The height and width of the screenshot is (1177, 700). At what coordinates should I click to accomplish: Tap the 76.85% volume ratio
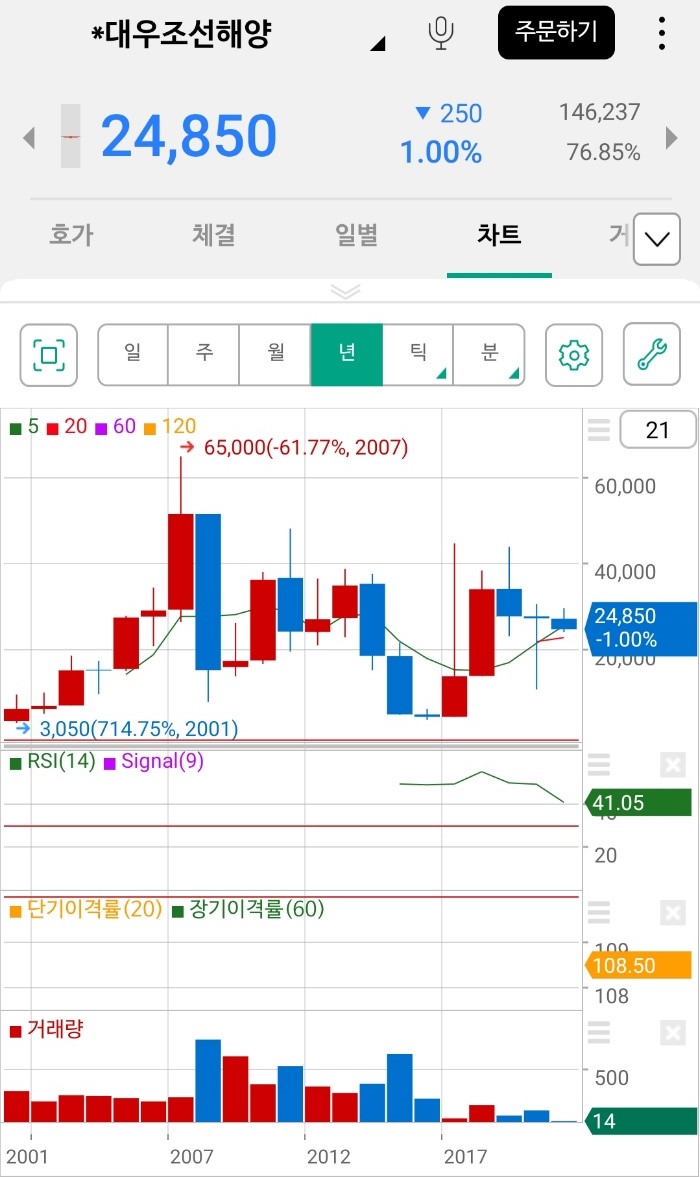[x=603, y=153]
